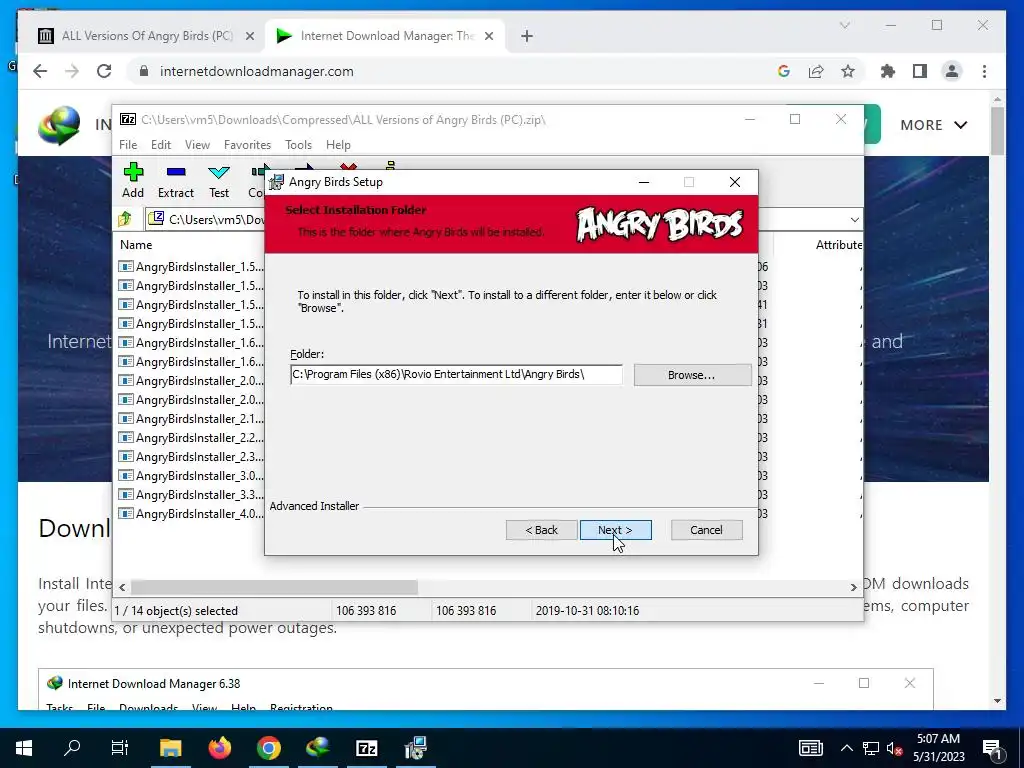Open Task View on the taskbar
Screen dimensions: 1024x768
(x=120, y=748)
